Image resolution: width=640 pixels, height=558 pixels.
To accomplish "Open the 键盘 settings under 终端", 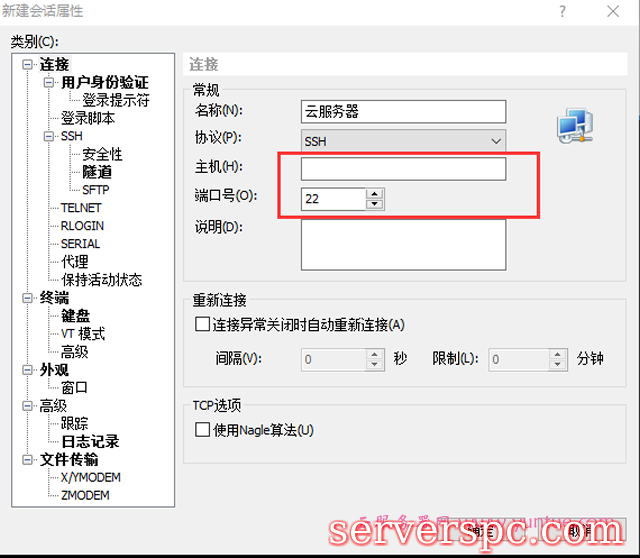I will [x=75, y=316].
